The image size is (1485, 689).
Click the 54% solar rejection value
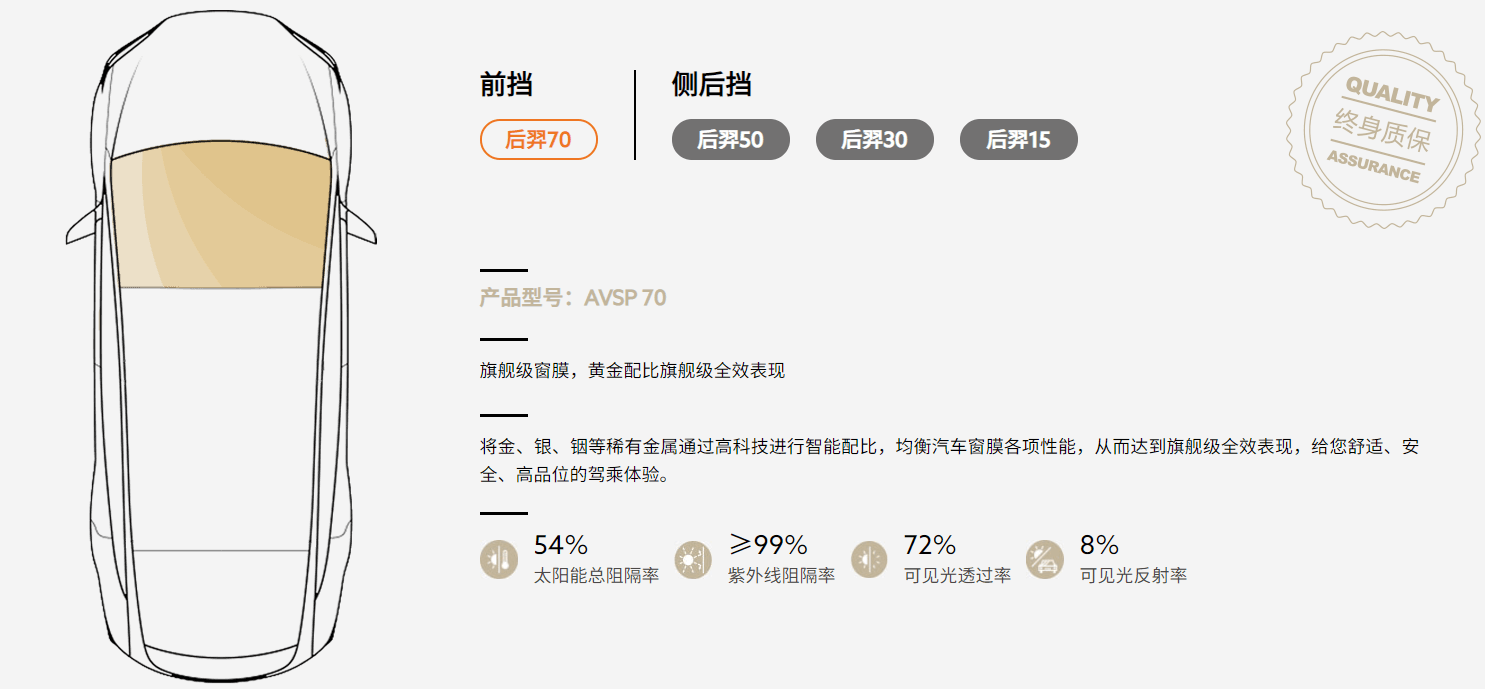(560, 545)
